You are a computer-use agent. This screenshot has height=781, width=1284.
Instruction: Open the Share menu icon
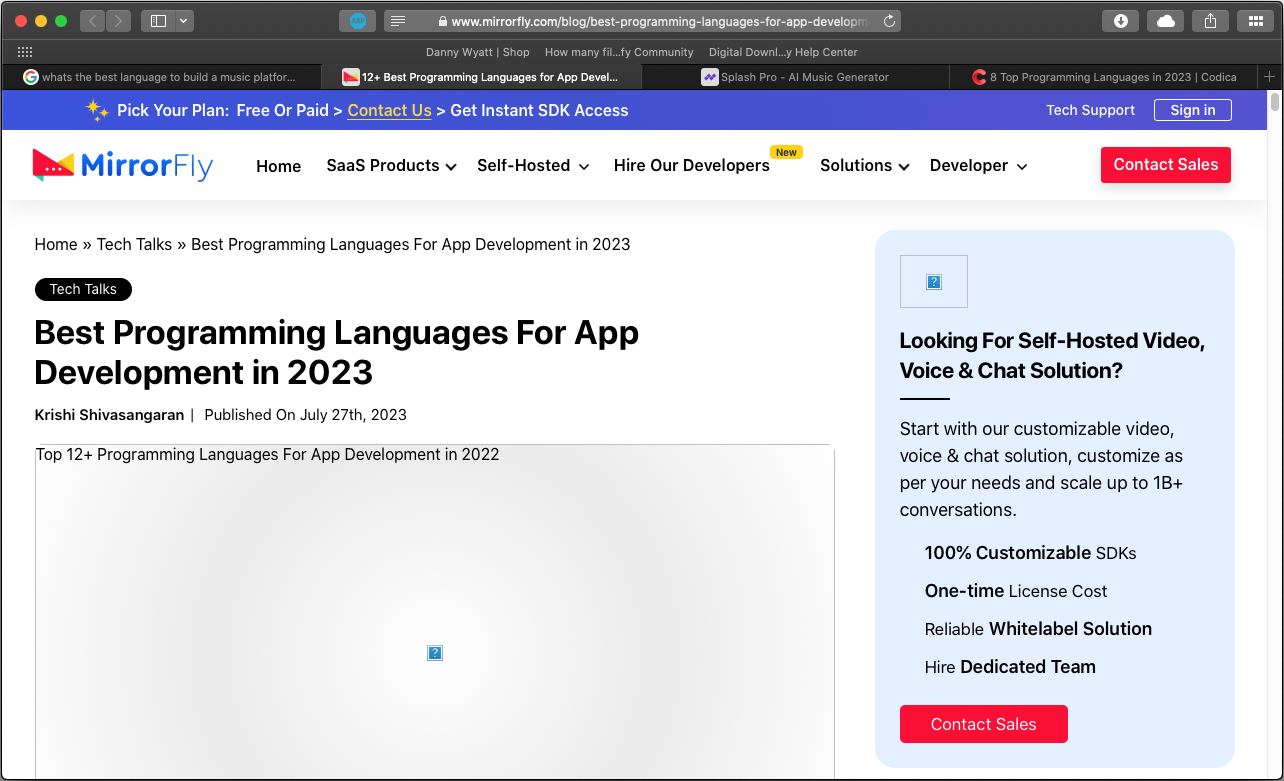click(x=1210, y=21)
